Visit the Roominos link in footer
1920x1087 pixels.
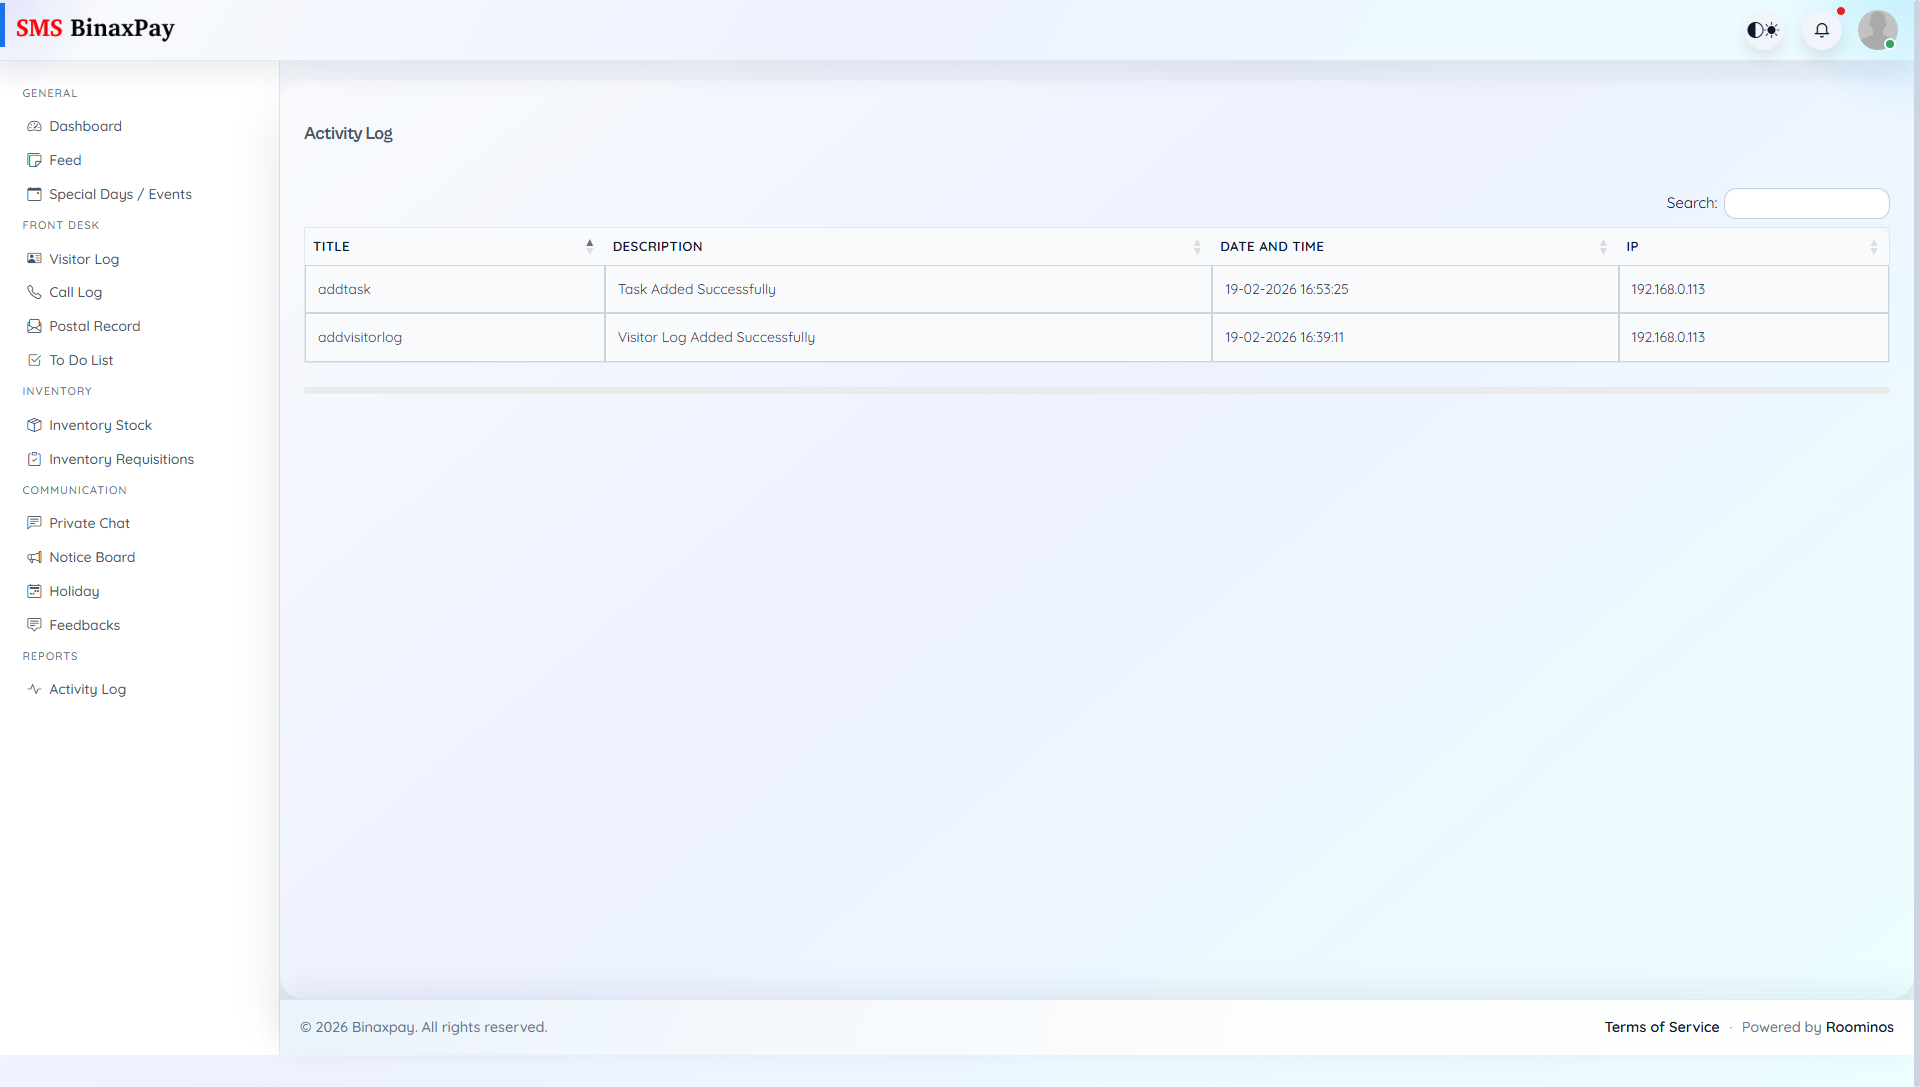(x=1859, y=1027)
